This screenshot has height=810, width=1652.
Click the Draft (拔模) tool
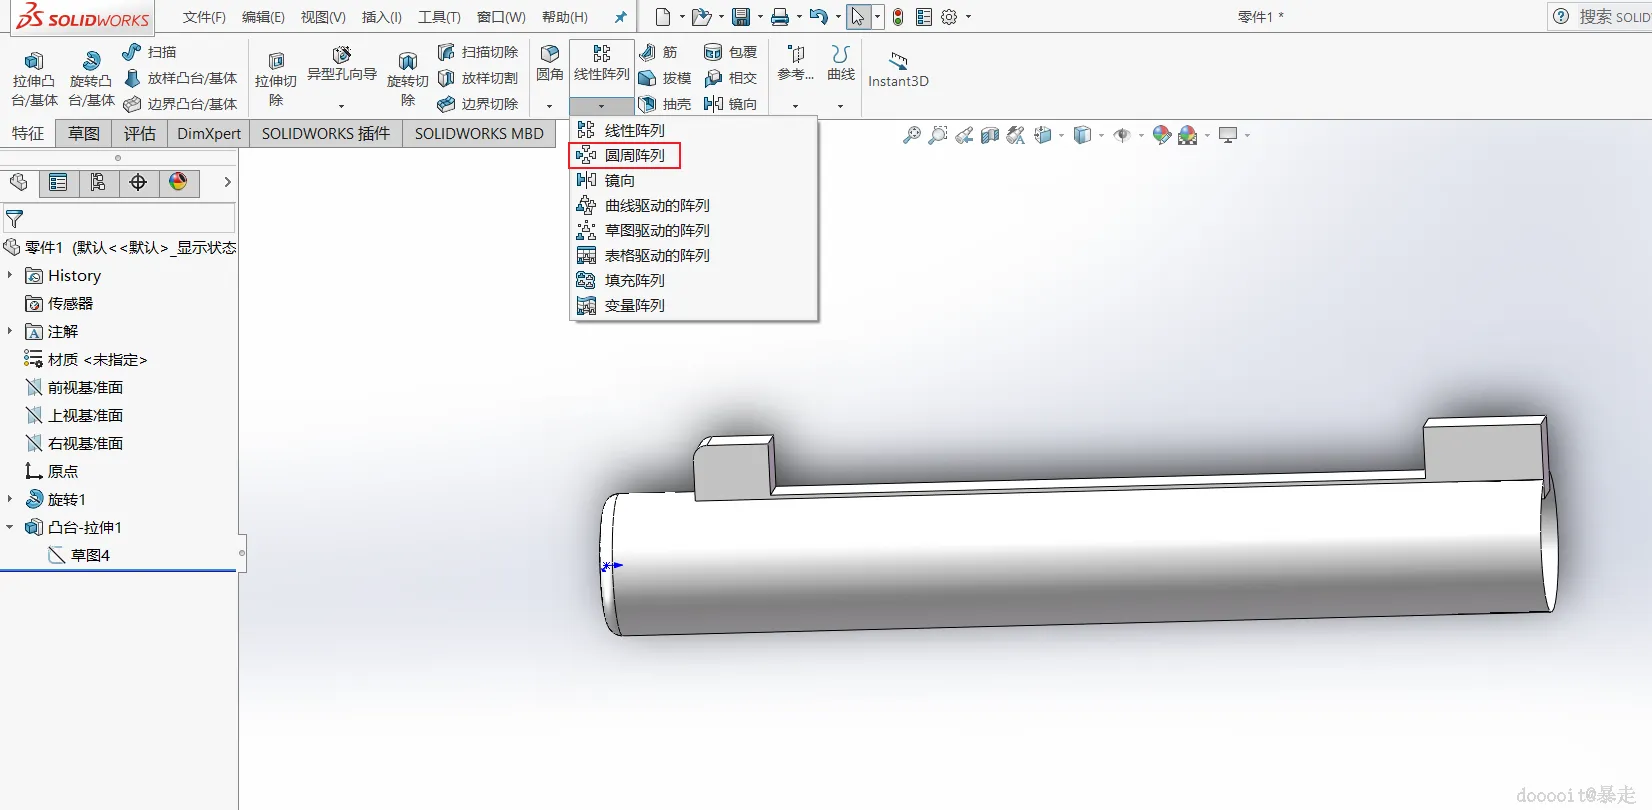pos(665,78)
